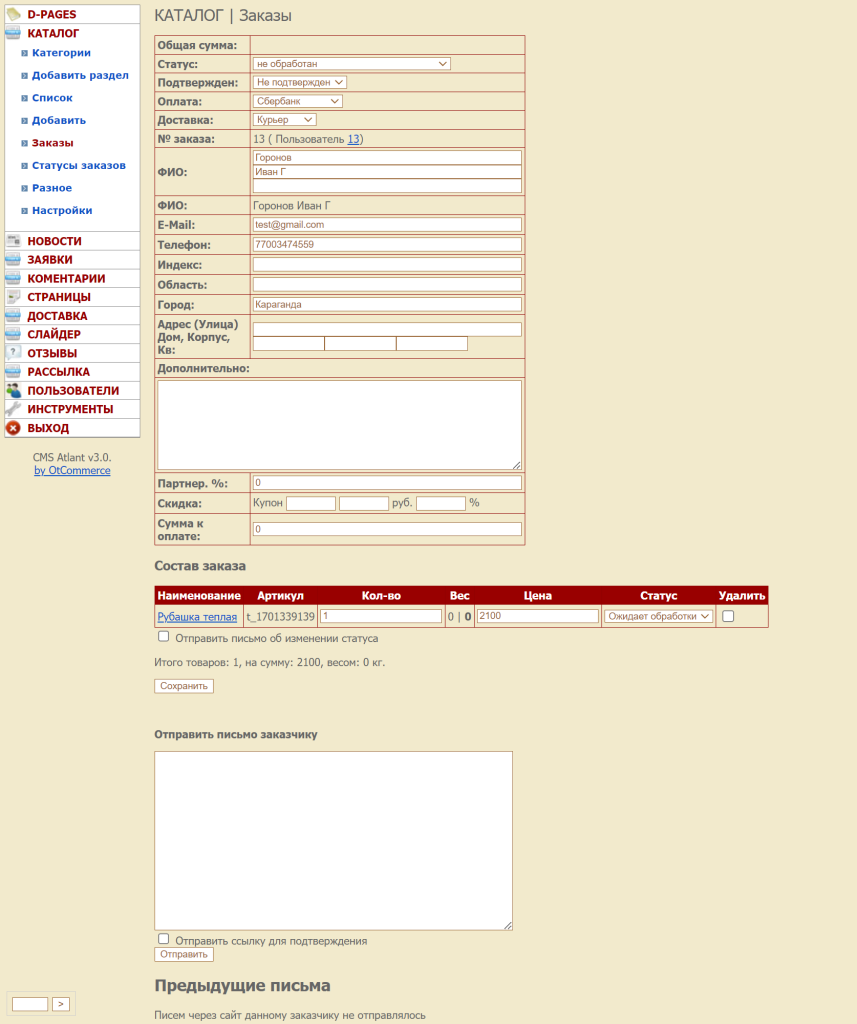This screenshot has height=1024, width=857.
Task: Open the ИНСТРУМЕНТЫ menu section
Action: point(72,409)
